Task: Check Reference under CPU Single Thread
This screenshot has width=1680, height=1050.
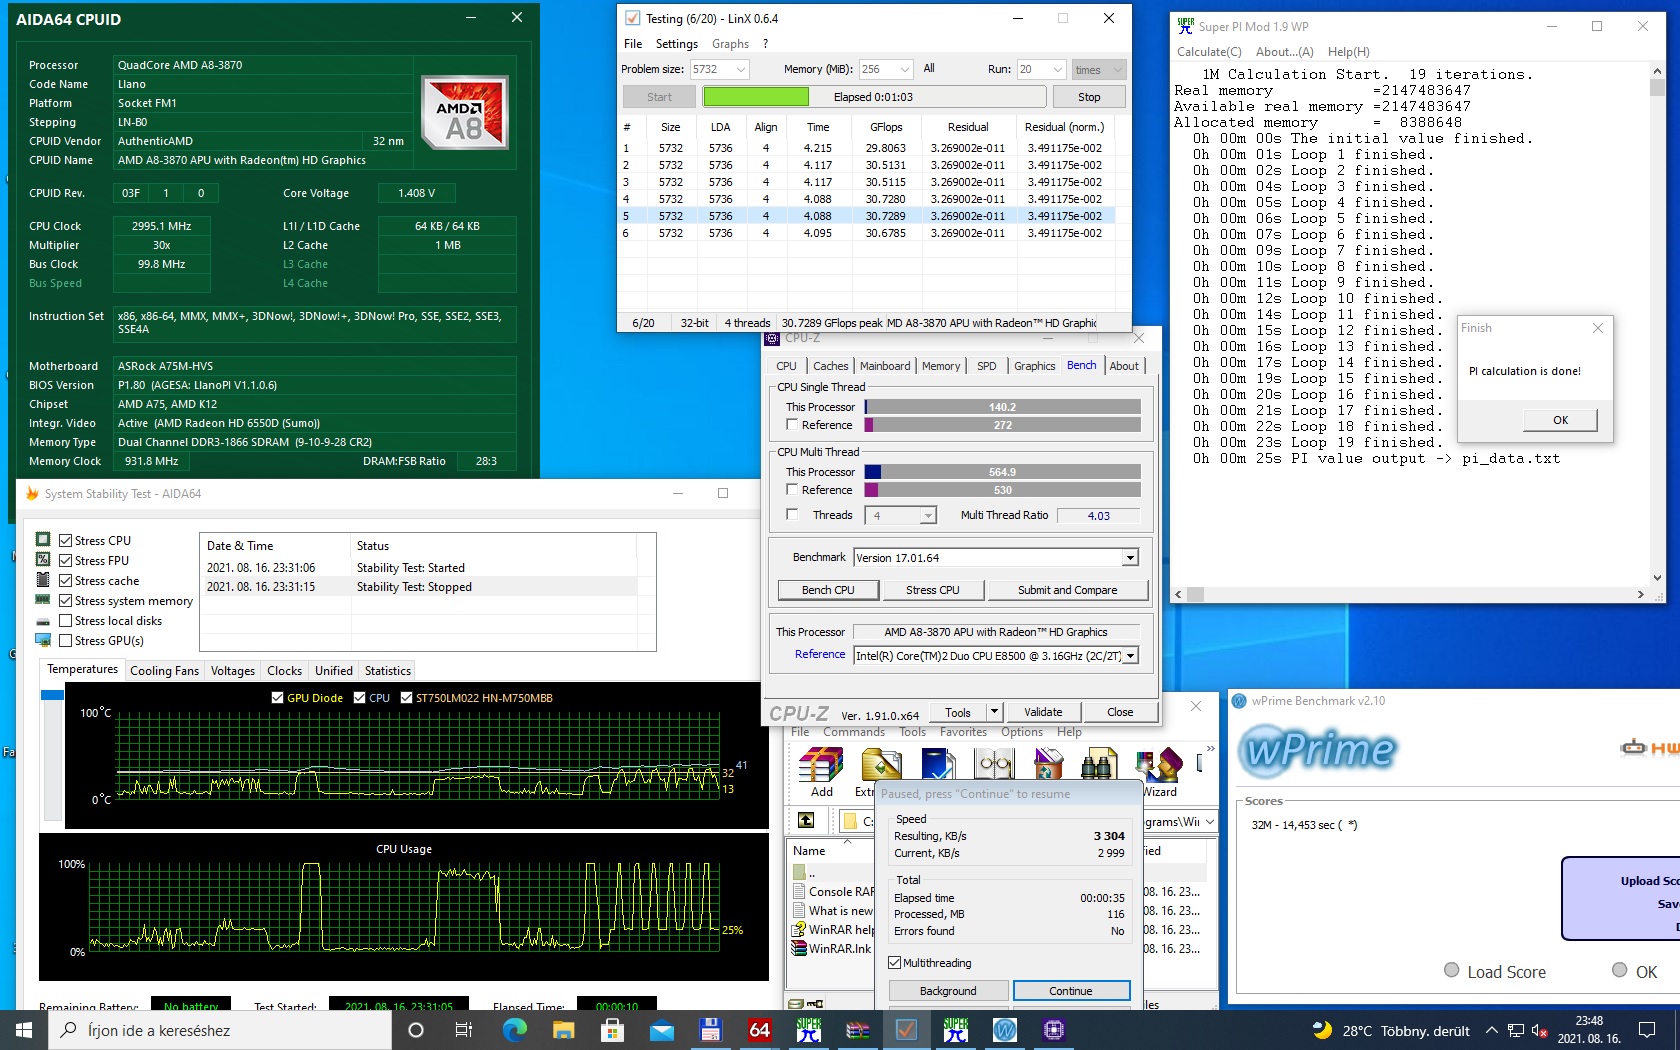Action: click(792, 425)
